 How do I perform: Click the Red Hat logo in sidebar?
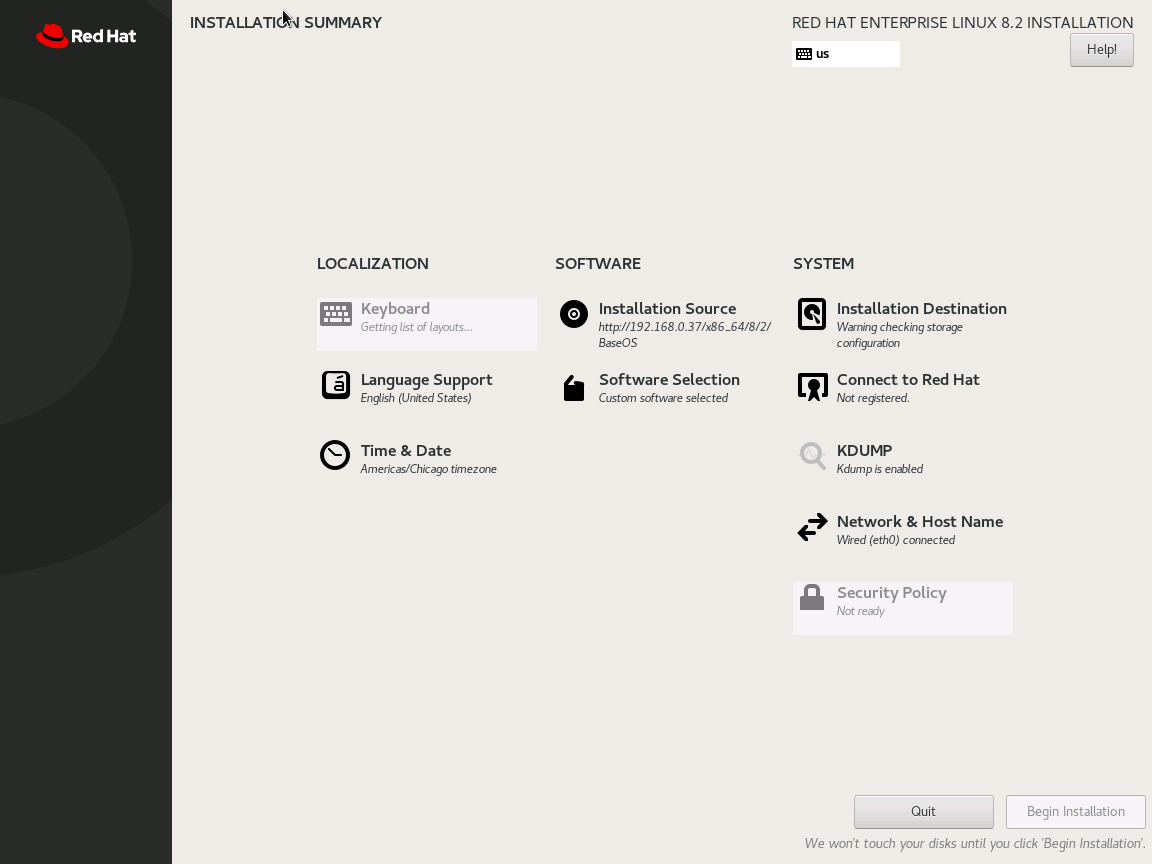[86, 36]
